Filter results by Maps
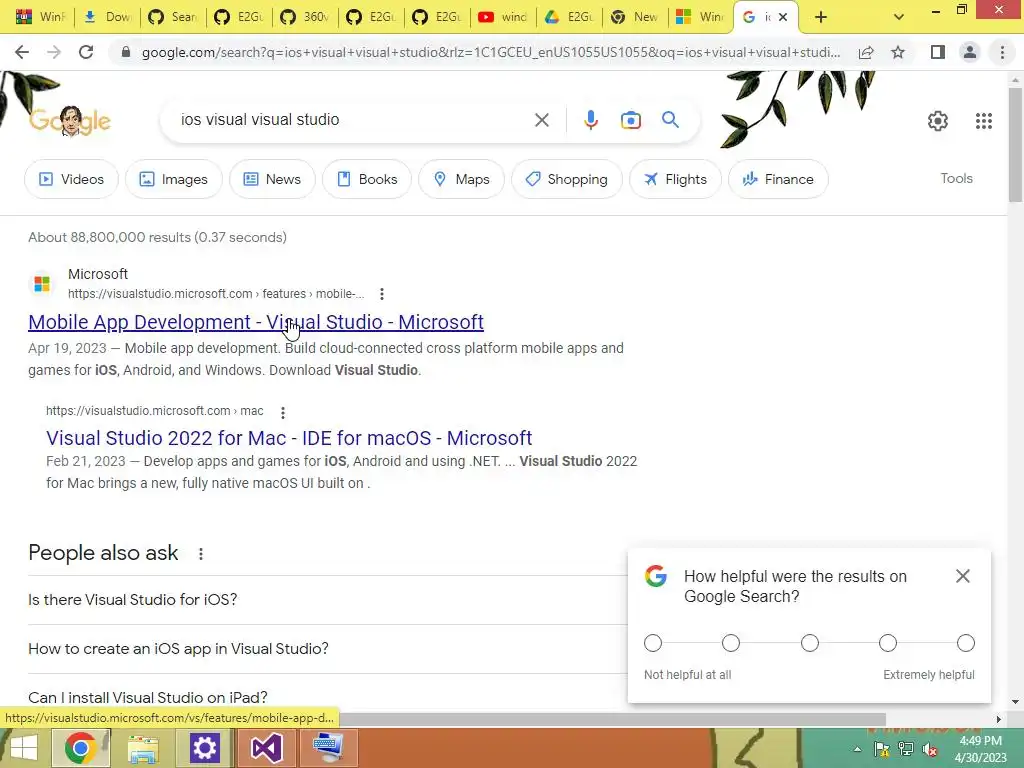The width and height of the screenshot is (1024, 768). tap(461, 179)
